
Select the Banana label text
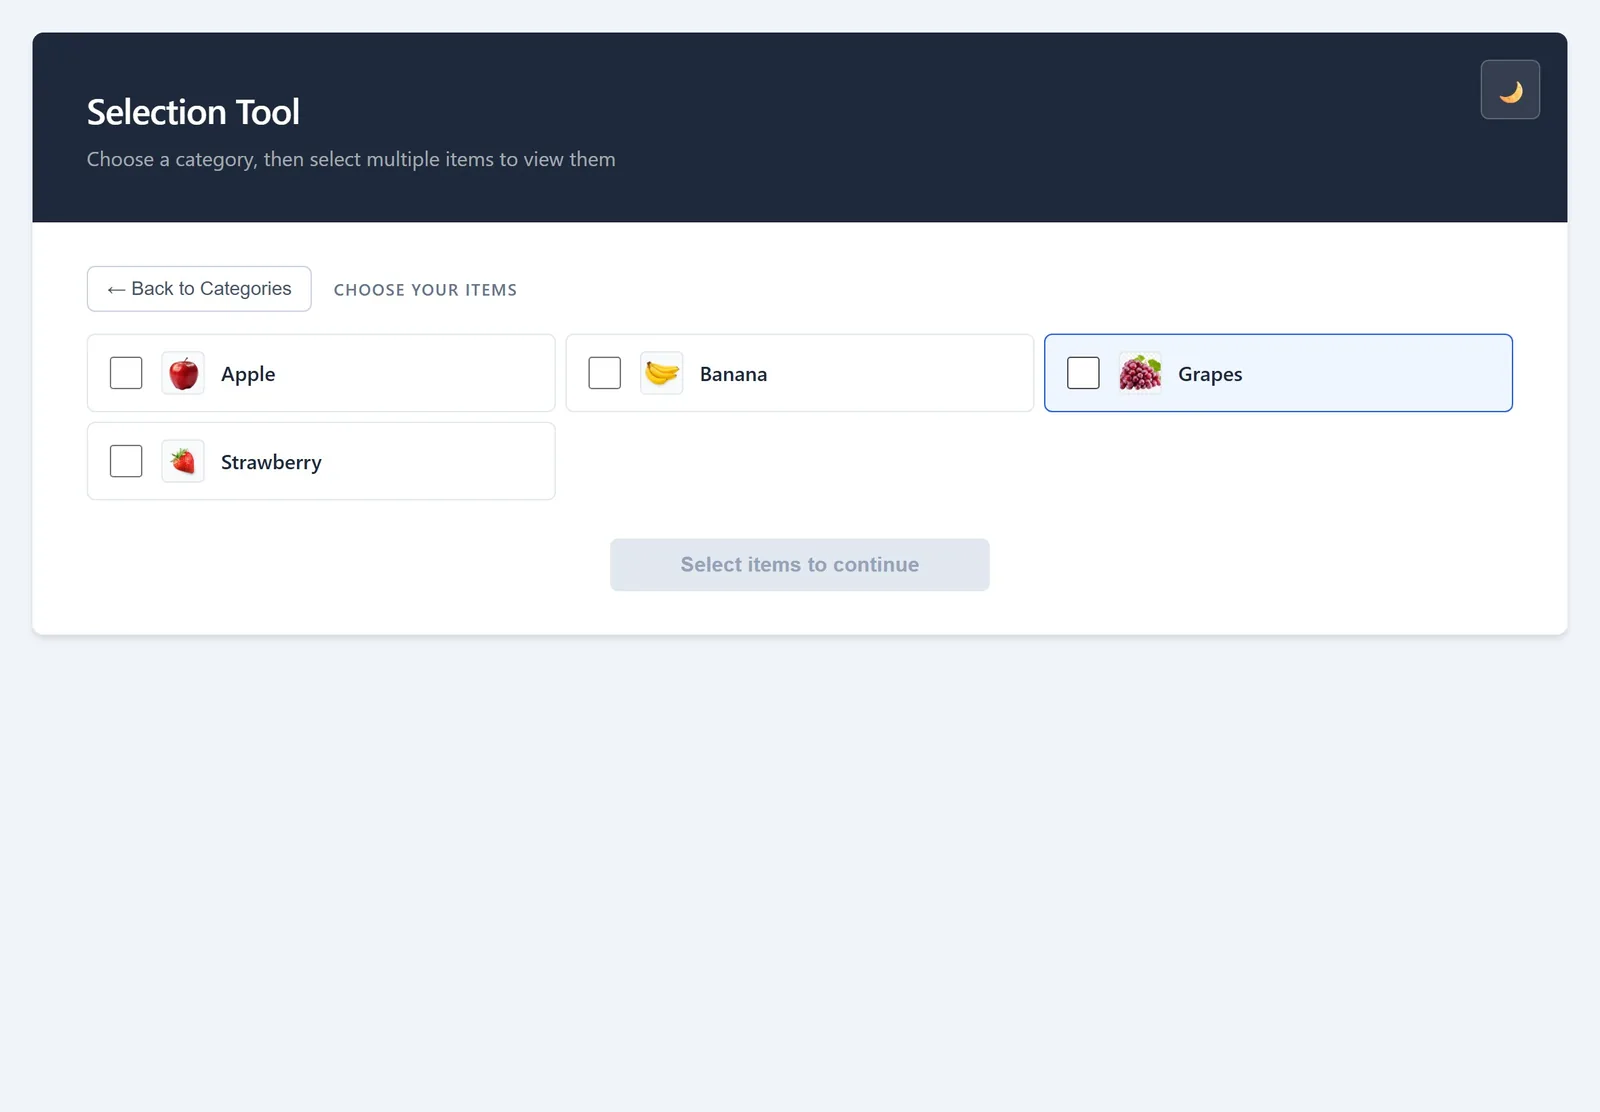[x=733, y=374]
